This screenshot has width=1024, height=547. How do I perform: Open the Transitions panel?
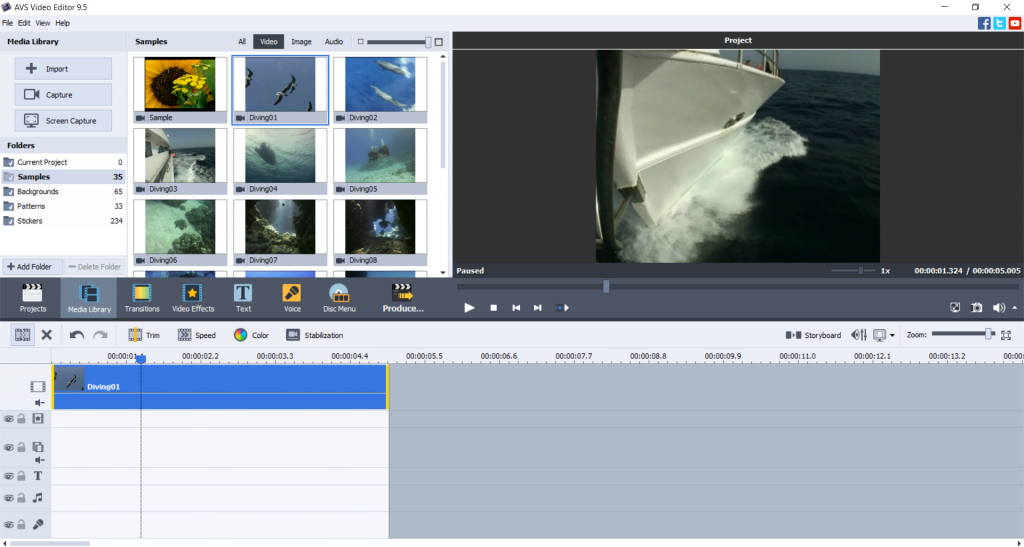click(x=142, y=297)
